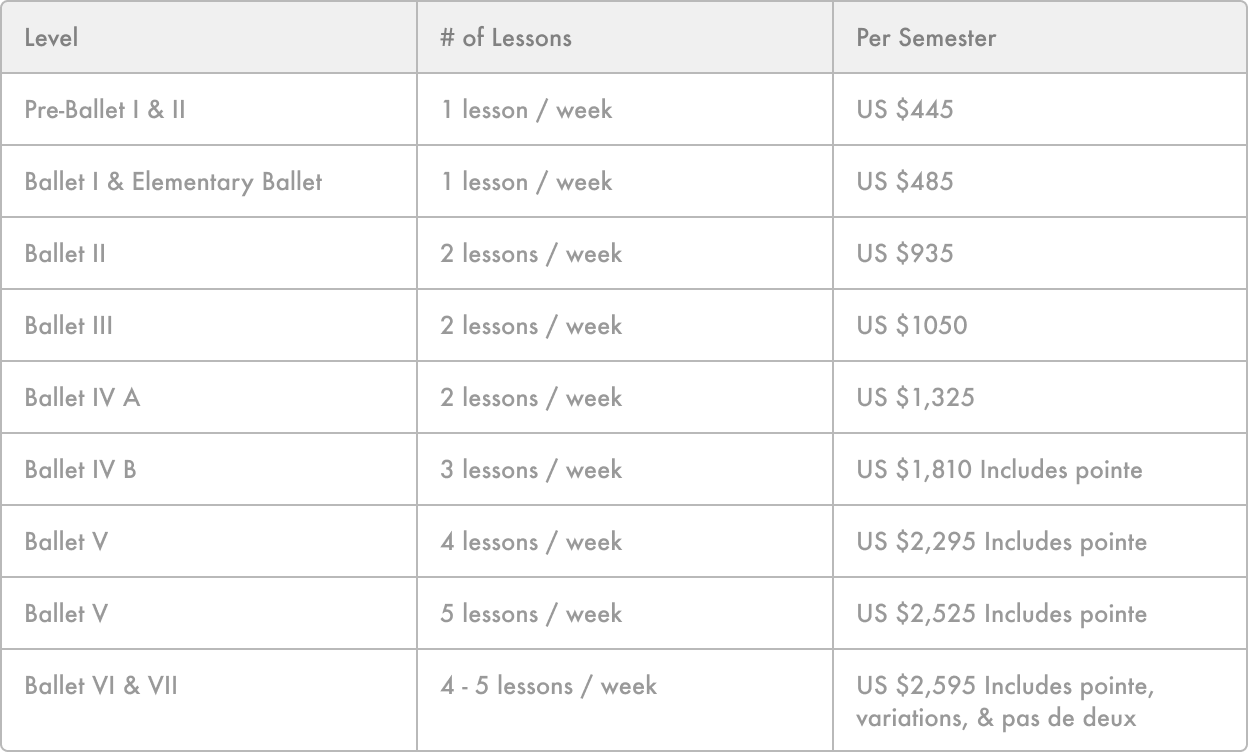Image resolution: width=1248 pixels, height=752 pixels.
Task: Select the US $1050 price
Action: click(x=912, y=326)
